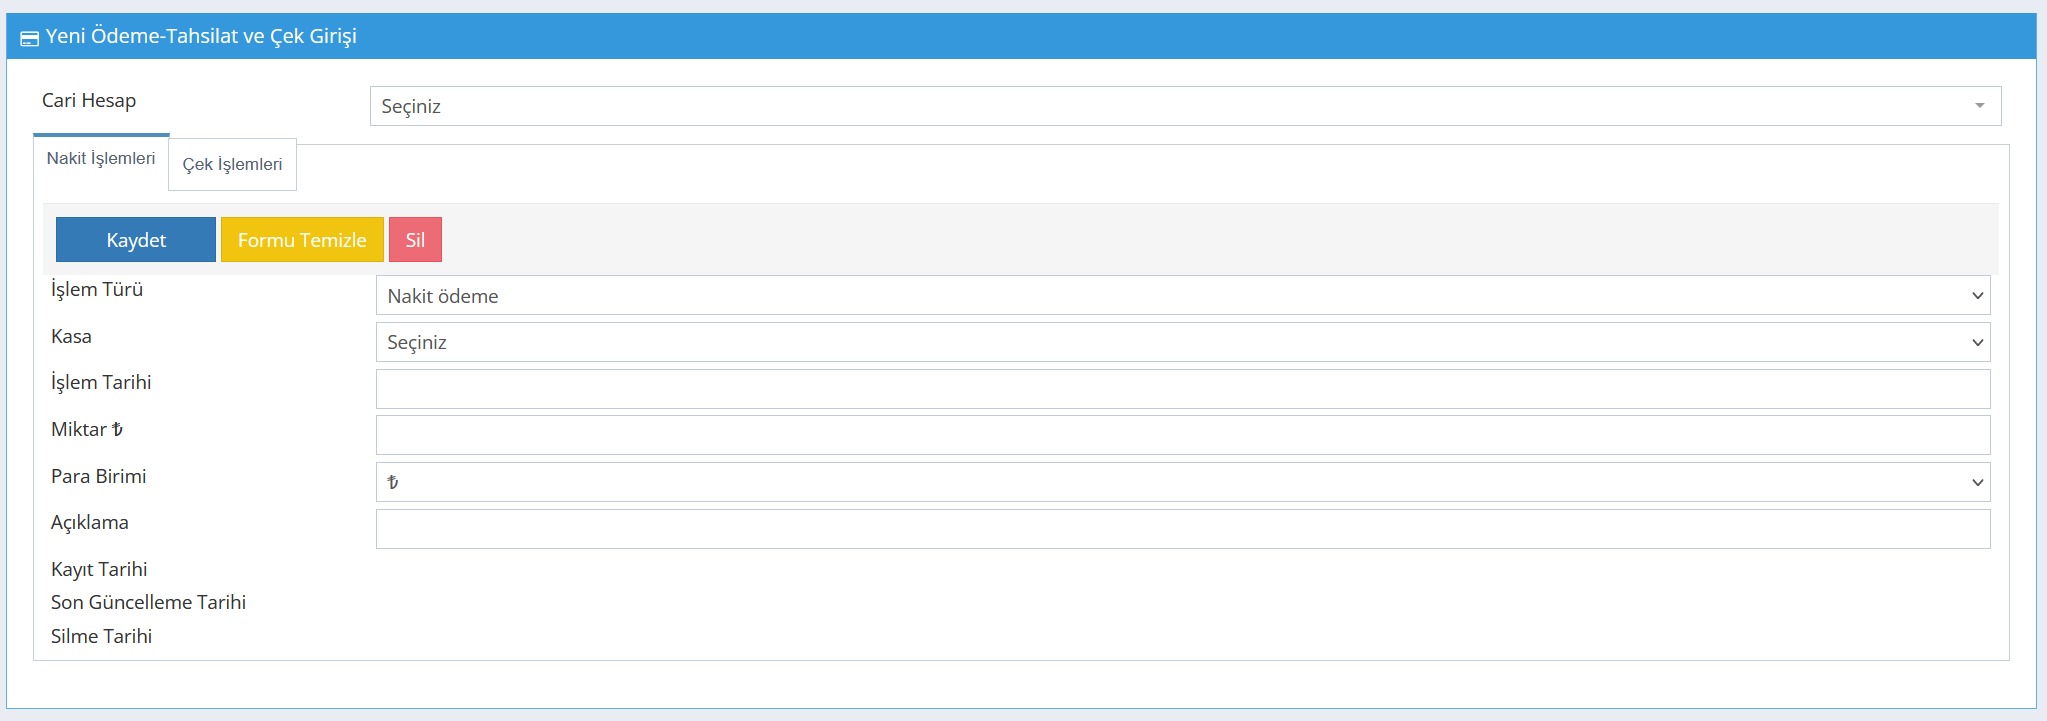Click the Silme Tarihi label
The image size is (2047, 721).
coord(101,636)
